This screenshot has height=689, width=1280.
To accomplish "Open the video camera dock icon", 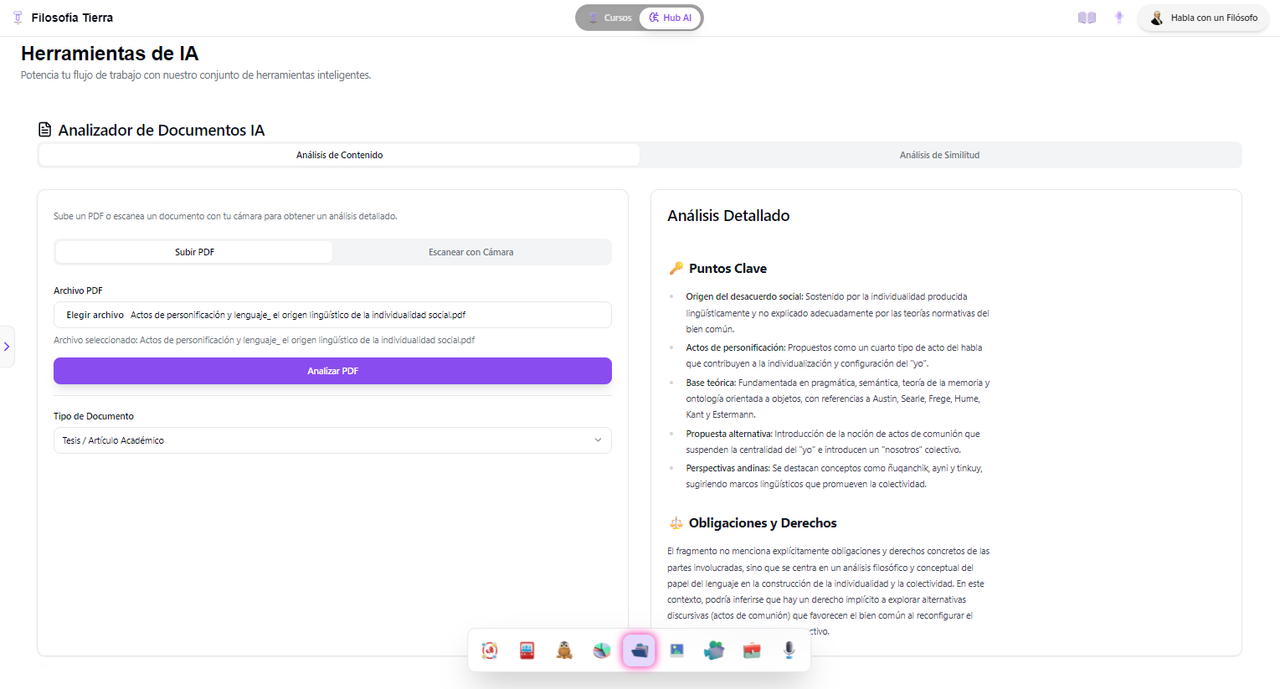I will [x=714, y=650].
